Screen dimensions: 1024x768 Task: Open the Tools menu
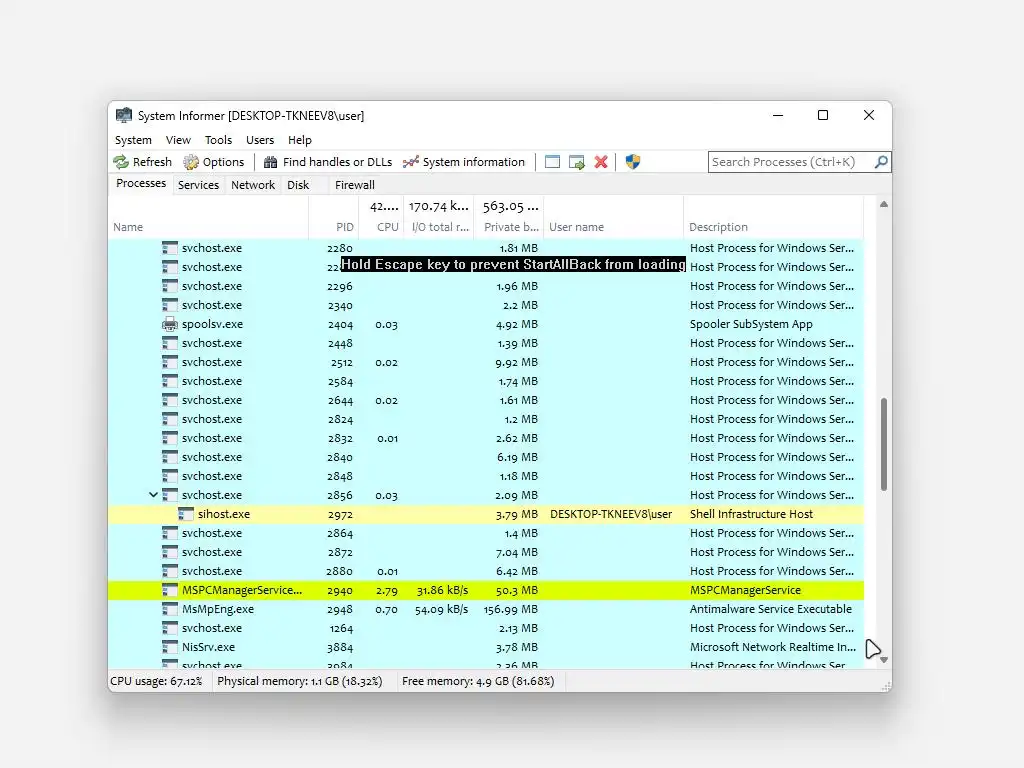(x=218, y=140)
